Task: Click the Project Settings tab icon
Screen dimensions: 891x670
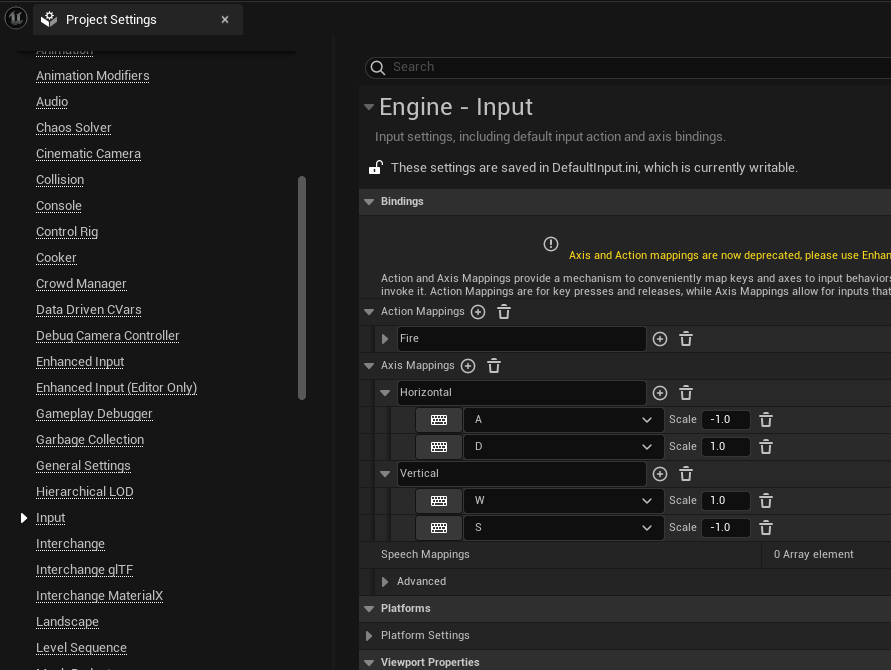Action: click(x=49, y=19)
